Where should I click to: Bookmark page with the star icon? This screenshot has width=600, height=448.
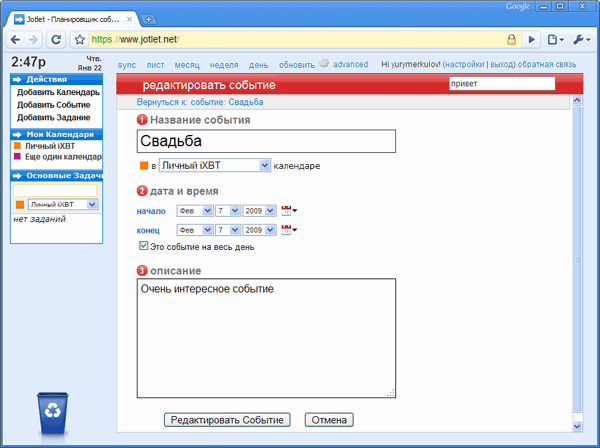[80, 39]
